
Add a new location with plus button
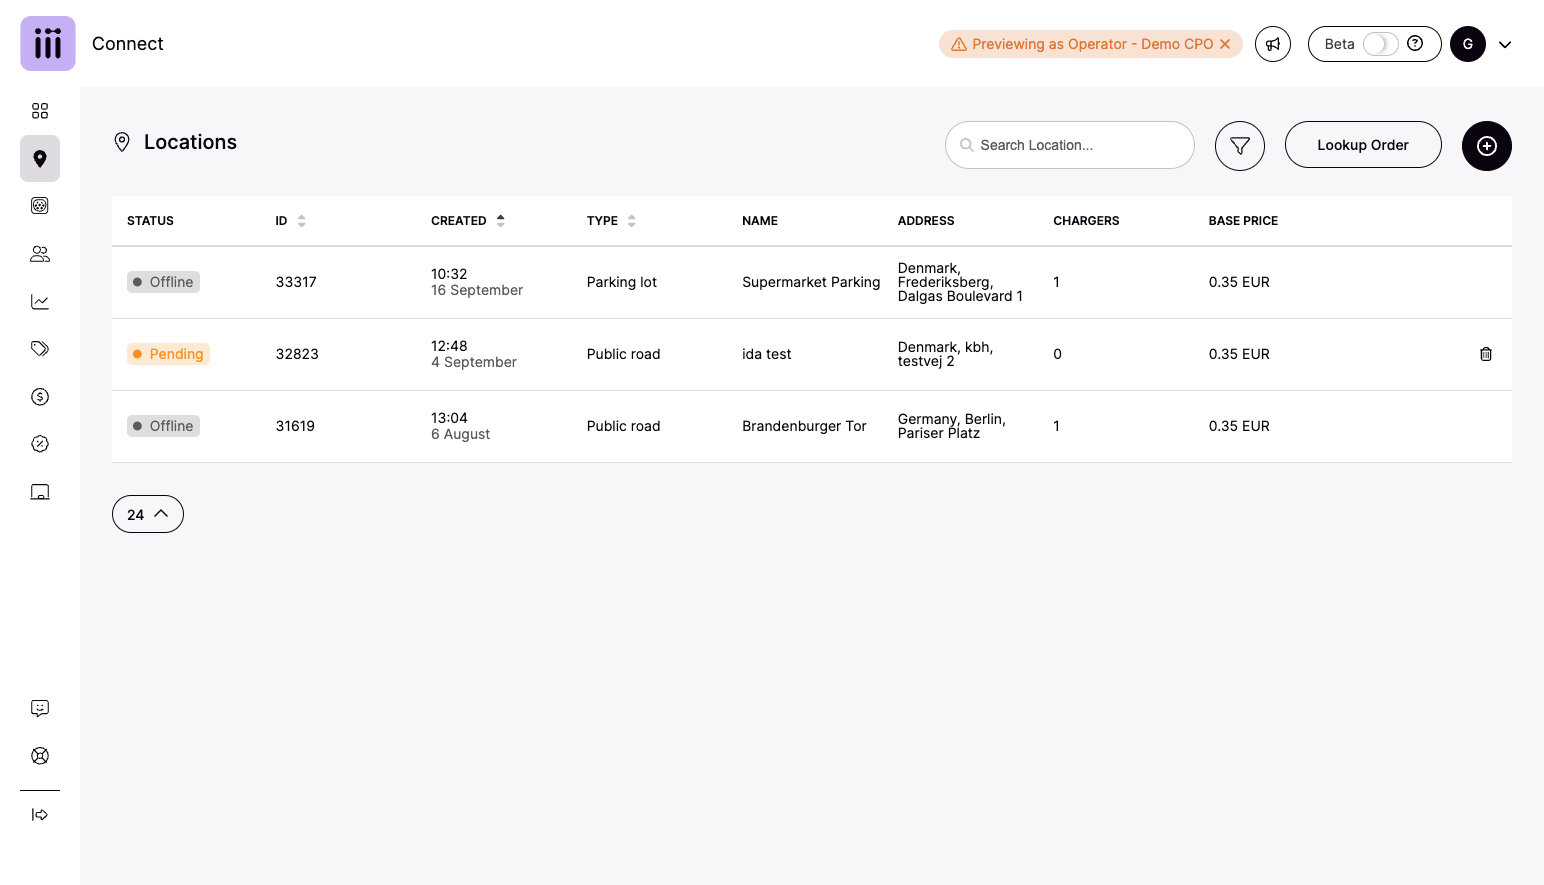(x=1487, y=146)
